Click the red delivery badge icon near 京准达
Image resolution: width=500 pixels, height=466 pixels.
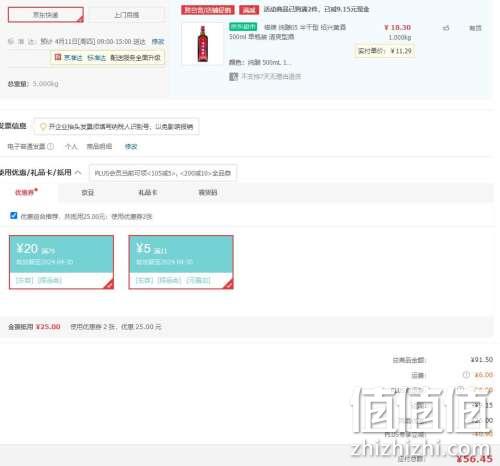pos(58,57)
